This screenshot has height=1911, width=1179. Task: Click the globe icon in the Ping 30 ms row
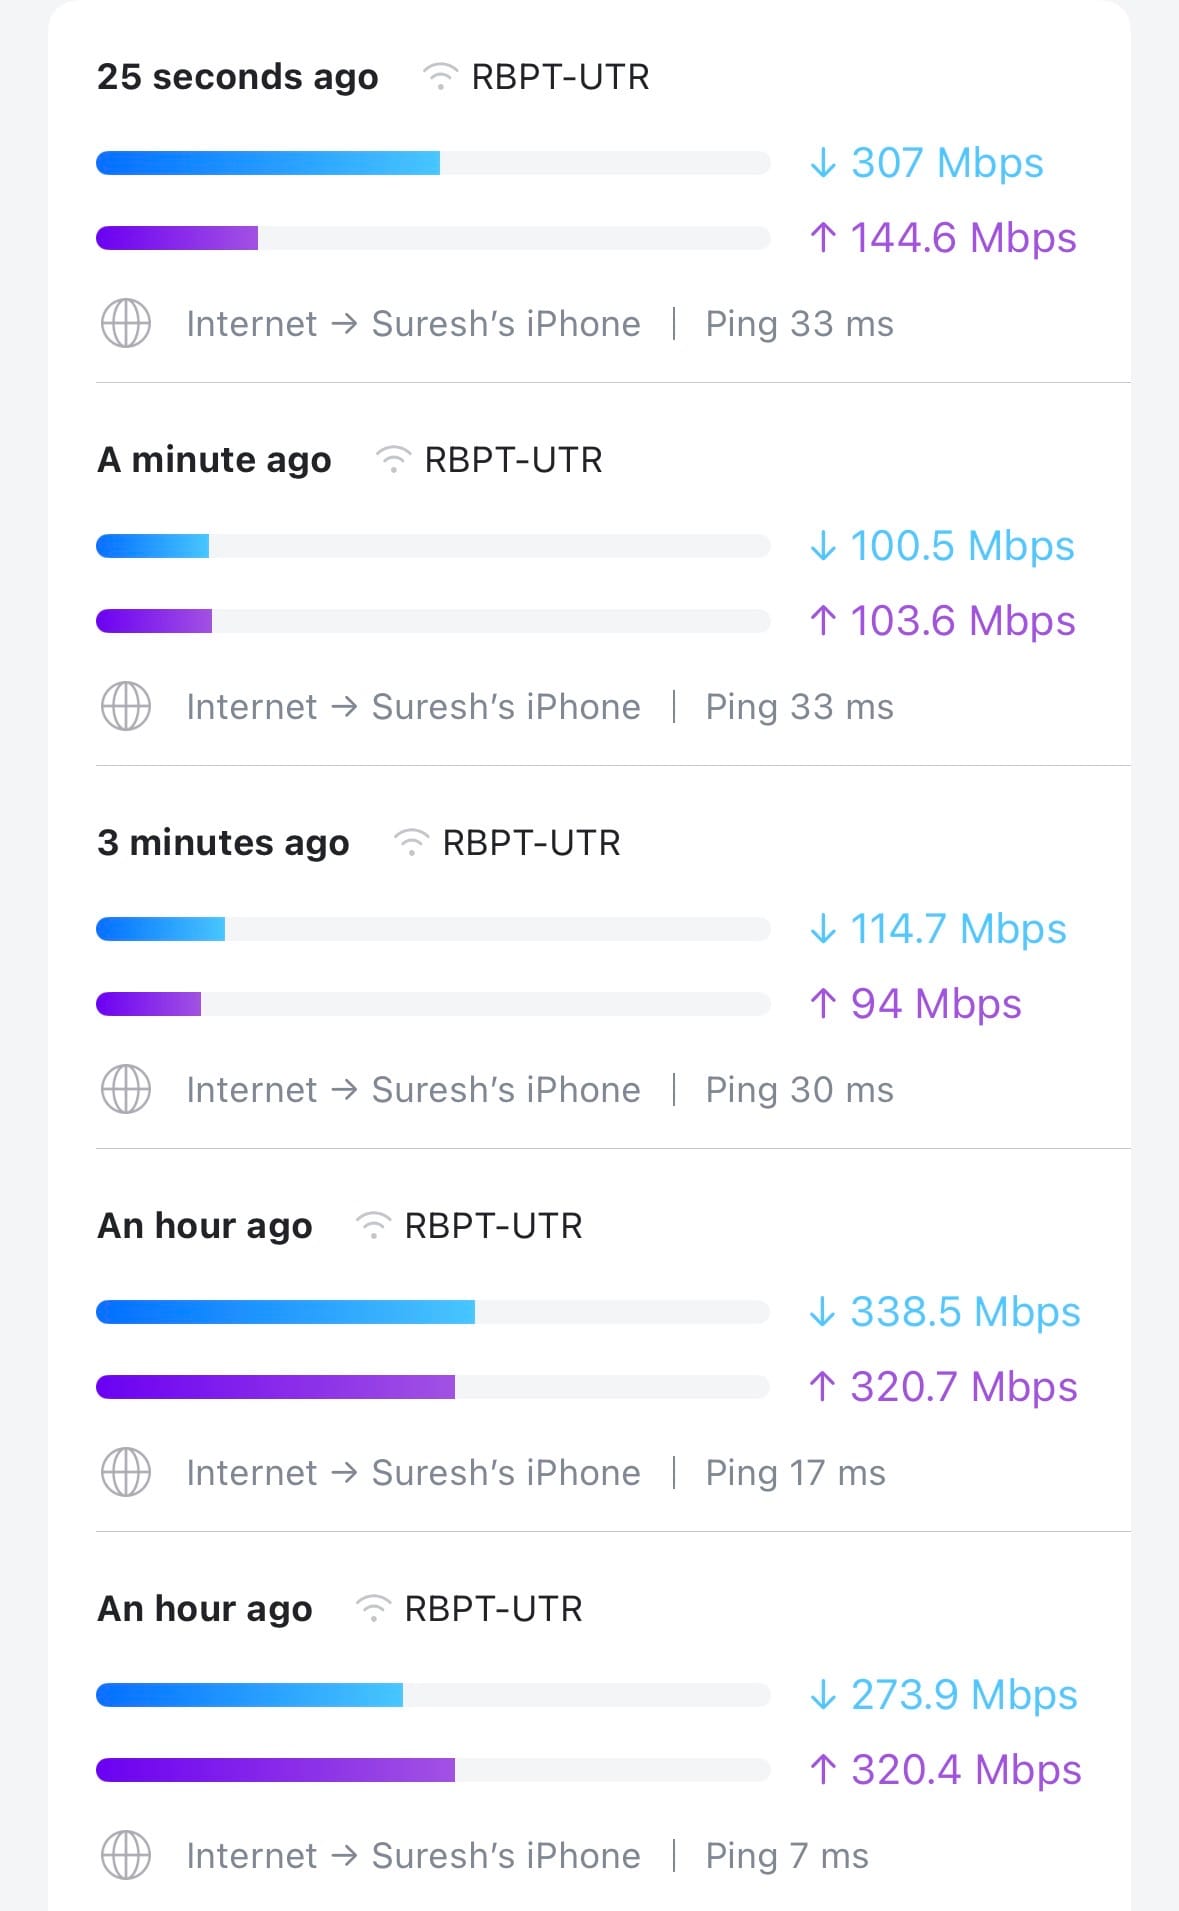pos(126,1089)
